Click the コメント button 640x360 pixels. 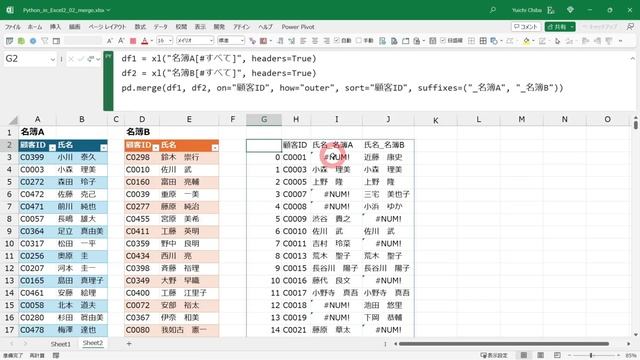(526, 27)
